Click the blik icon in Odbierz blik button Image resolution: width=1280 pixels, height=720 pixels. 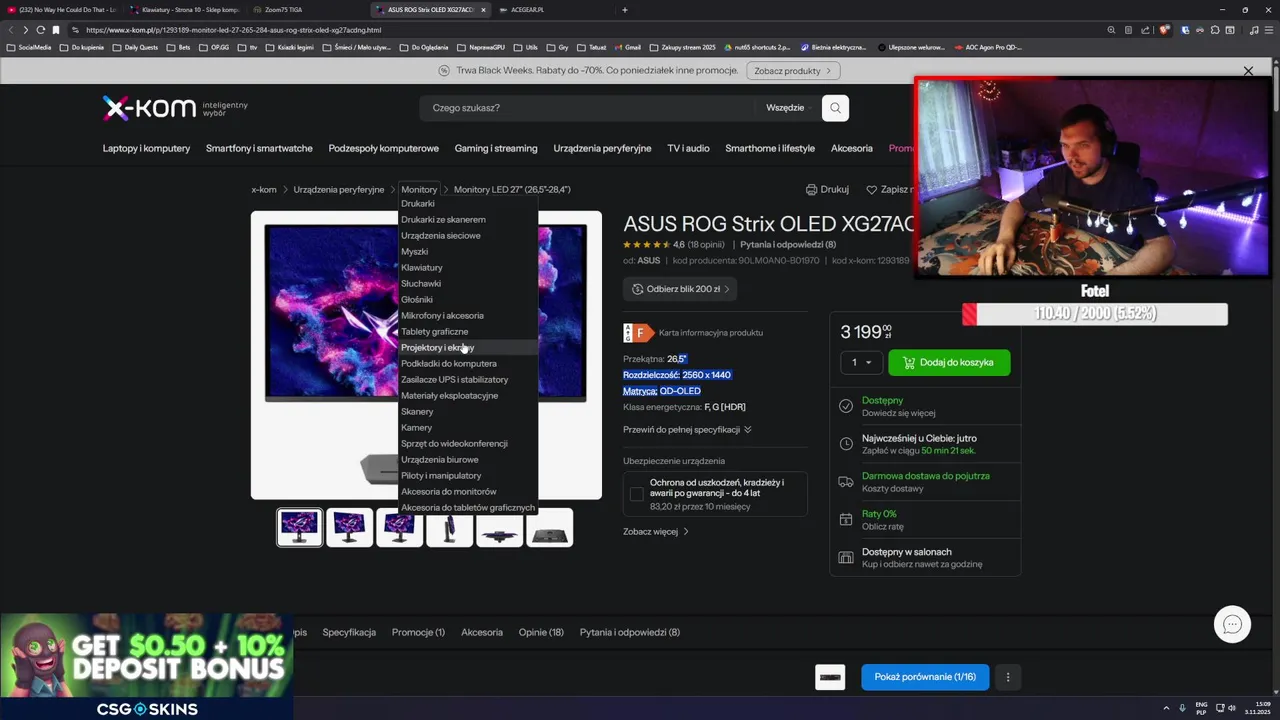(638, 289)
